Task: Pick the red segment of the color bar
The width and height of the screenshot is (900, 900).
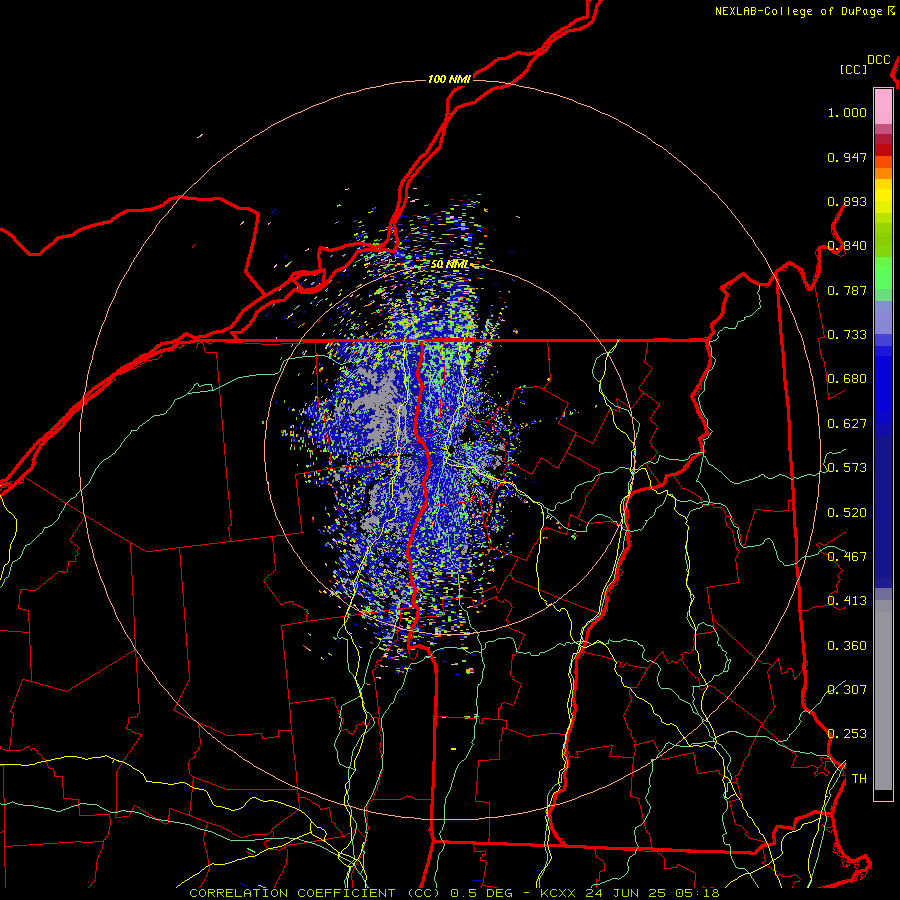Action: [x=883, y=150]
